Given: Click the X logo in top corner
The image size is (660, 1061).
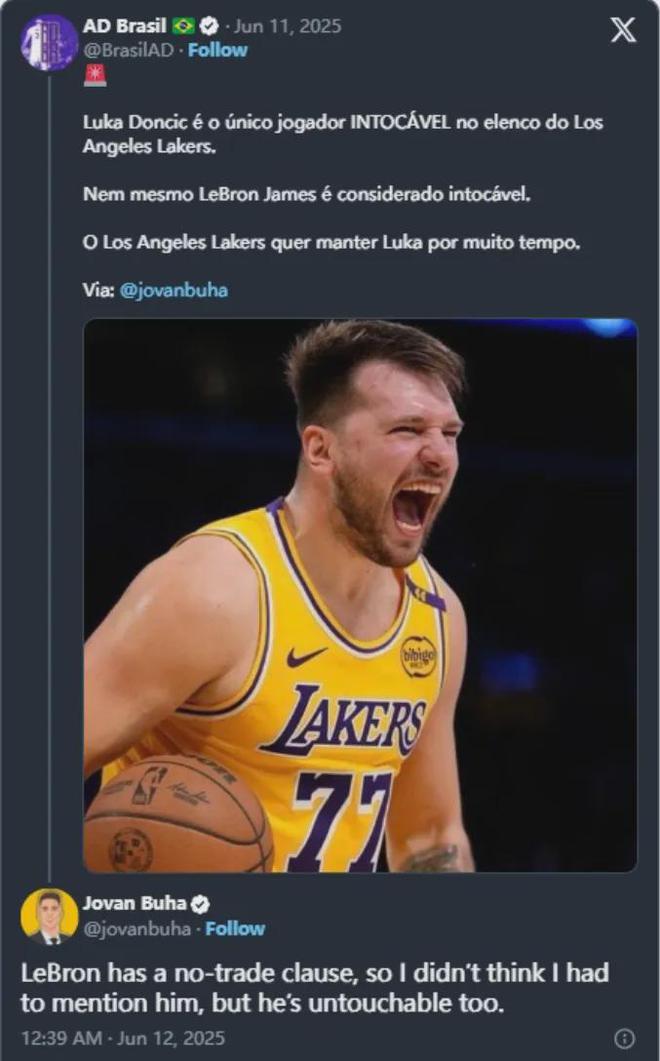Looking at the screenshot, I should click(x=623, y=31).
